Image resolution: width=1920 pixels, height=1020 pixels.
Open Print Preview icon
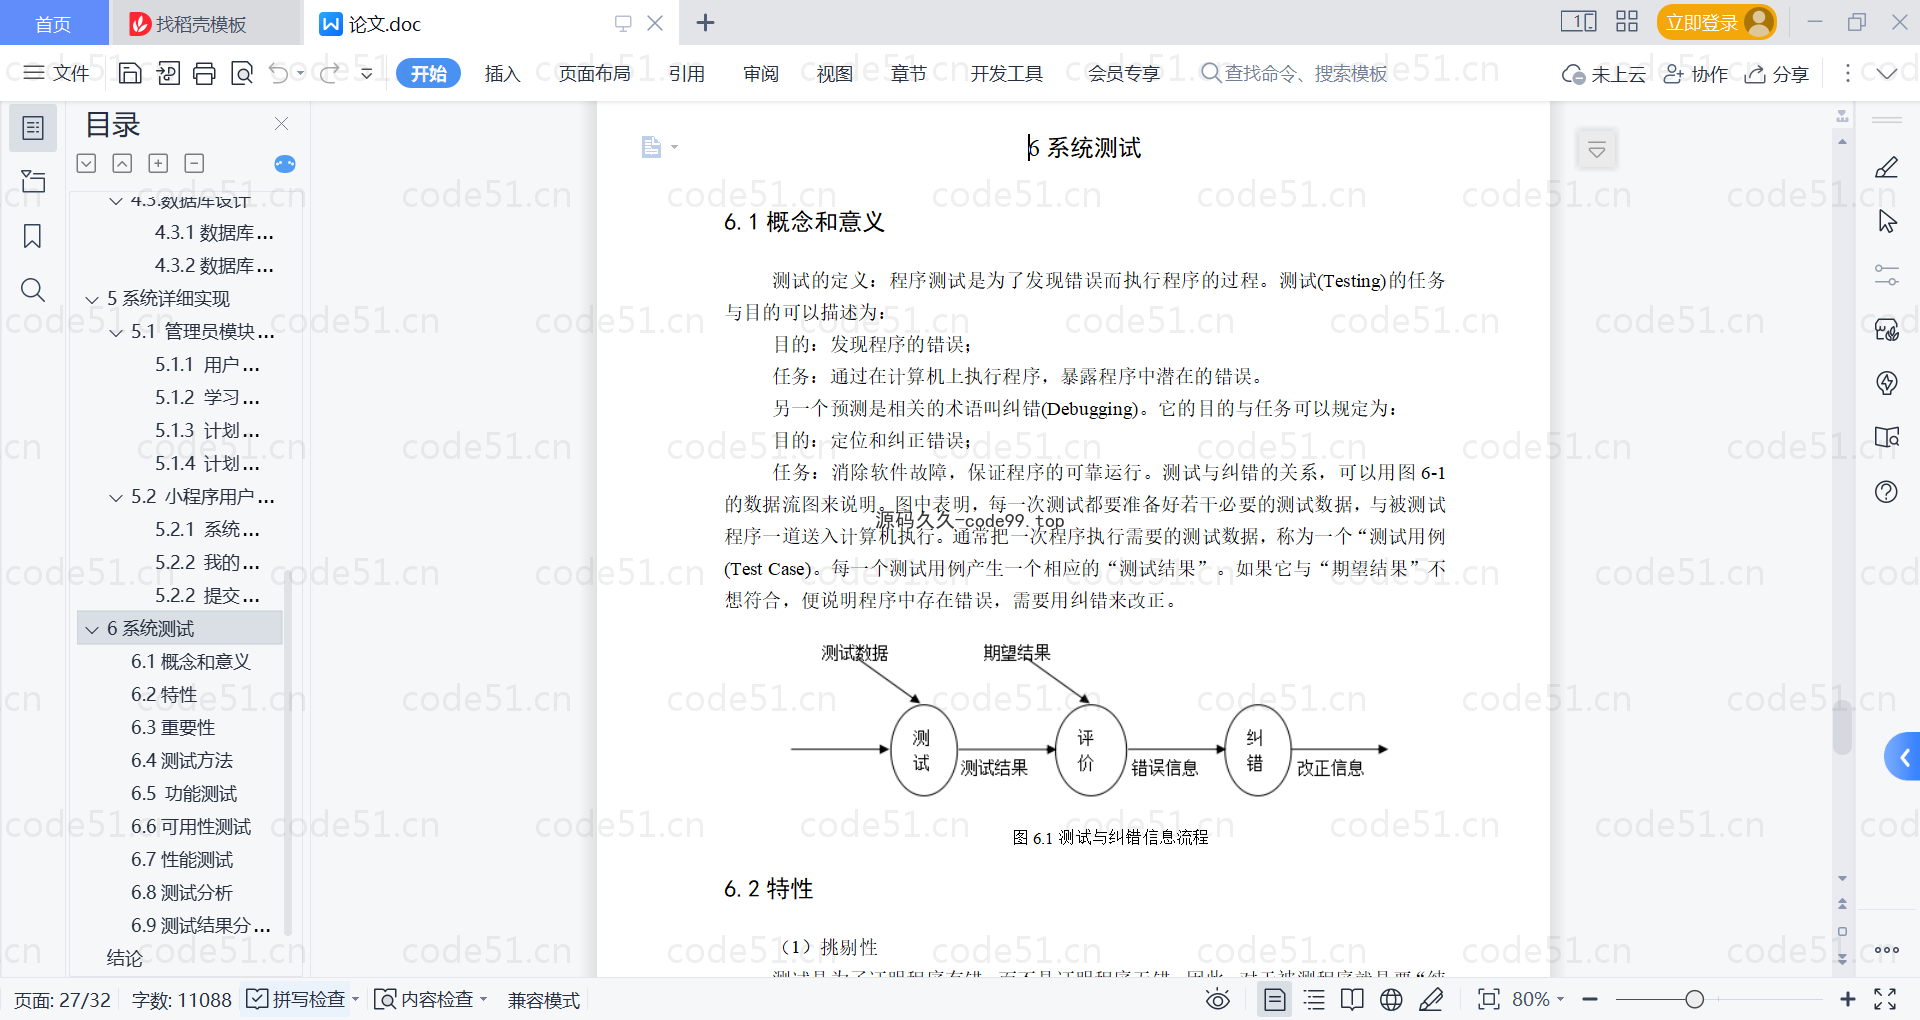tap(242, 73)
